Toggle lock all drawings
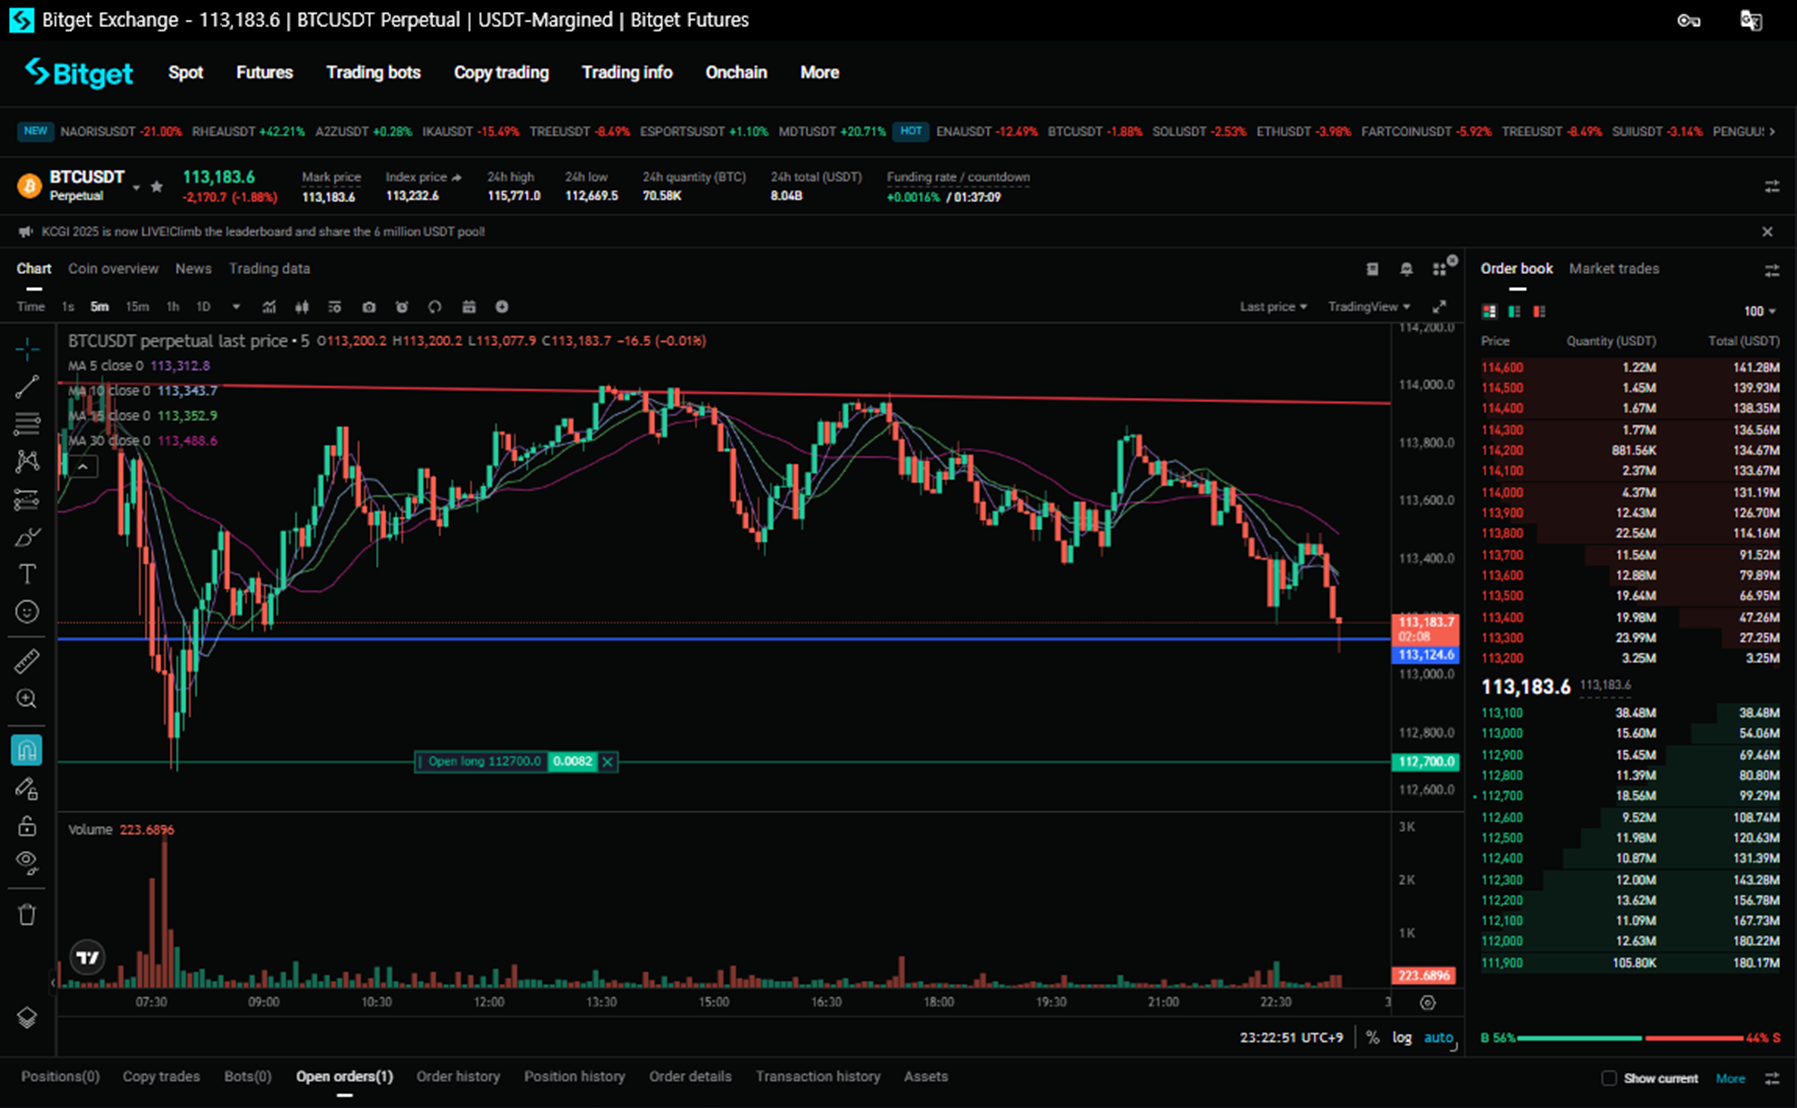 (27, 826)
